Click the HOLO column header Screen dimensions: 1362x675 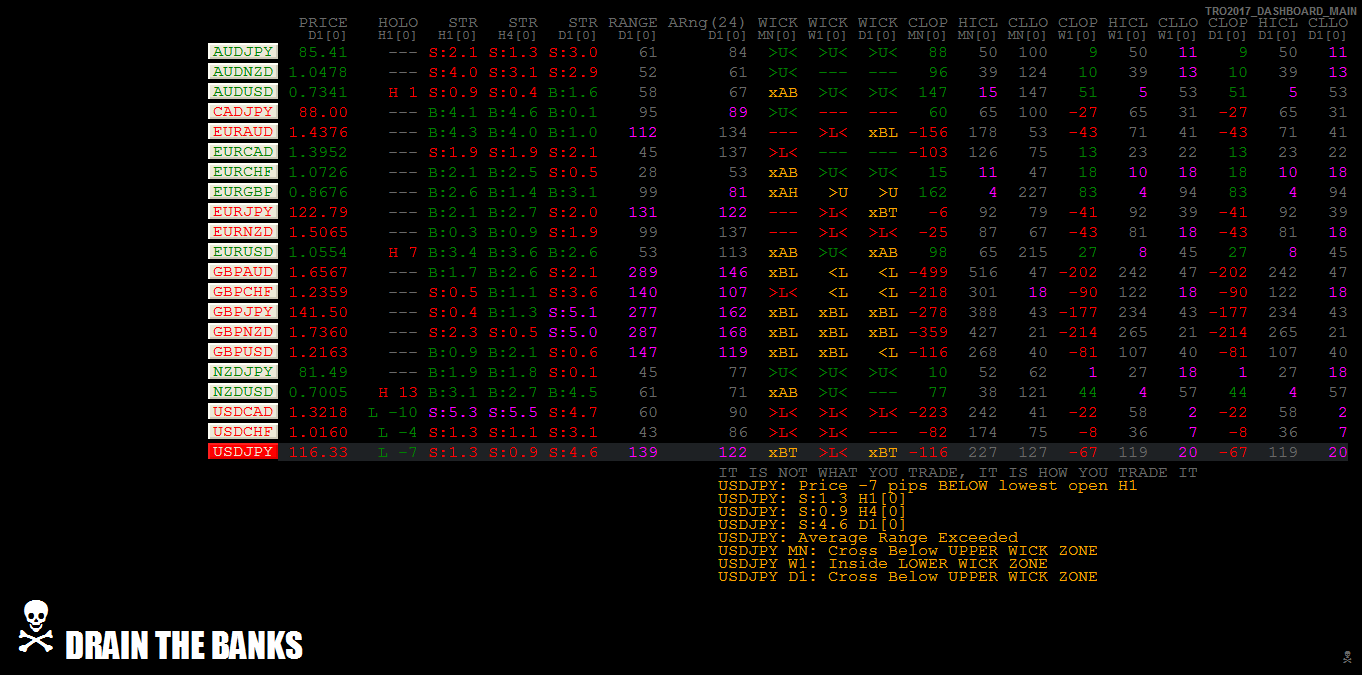[398, 22]
